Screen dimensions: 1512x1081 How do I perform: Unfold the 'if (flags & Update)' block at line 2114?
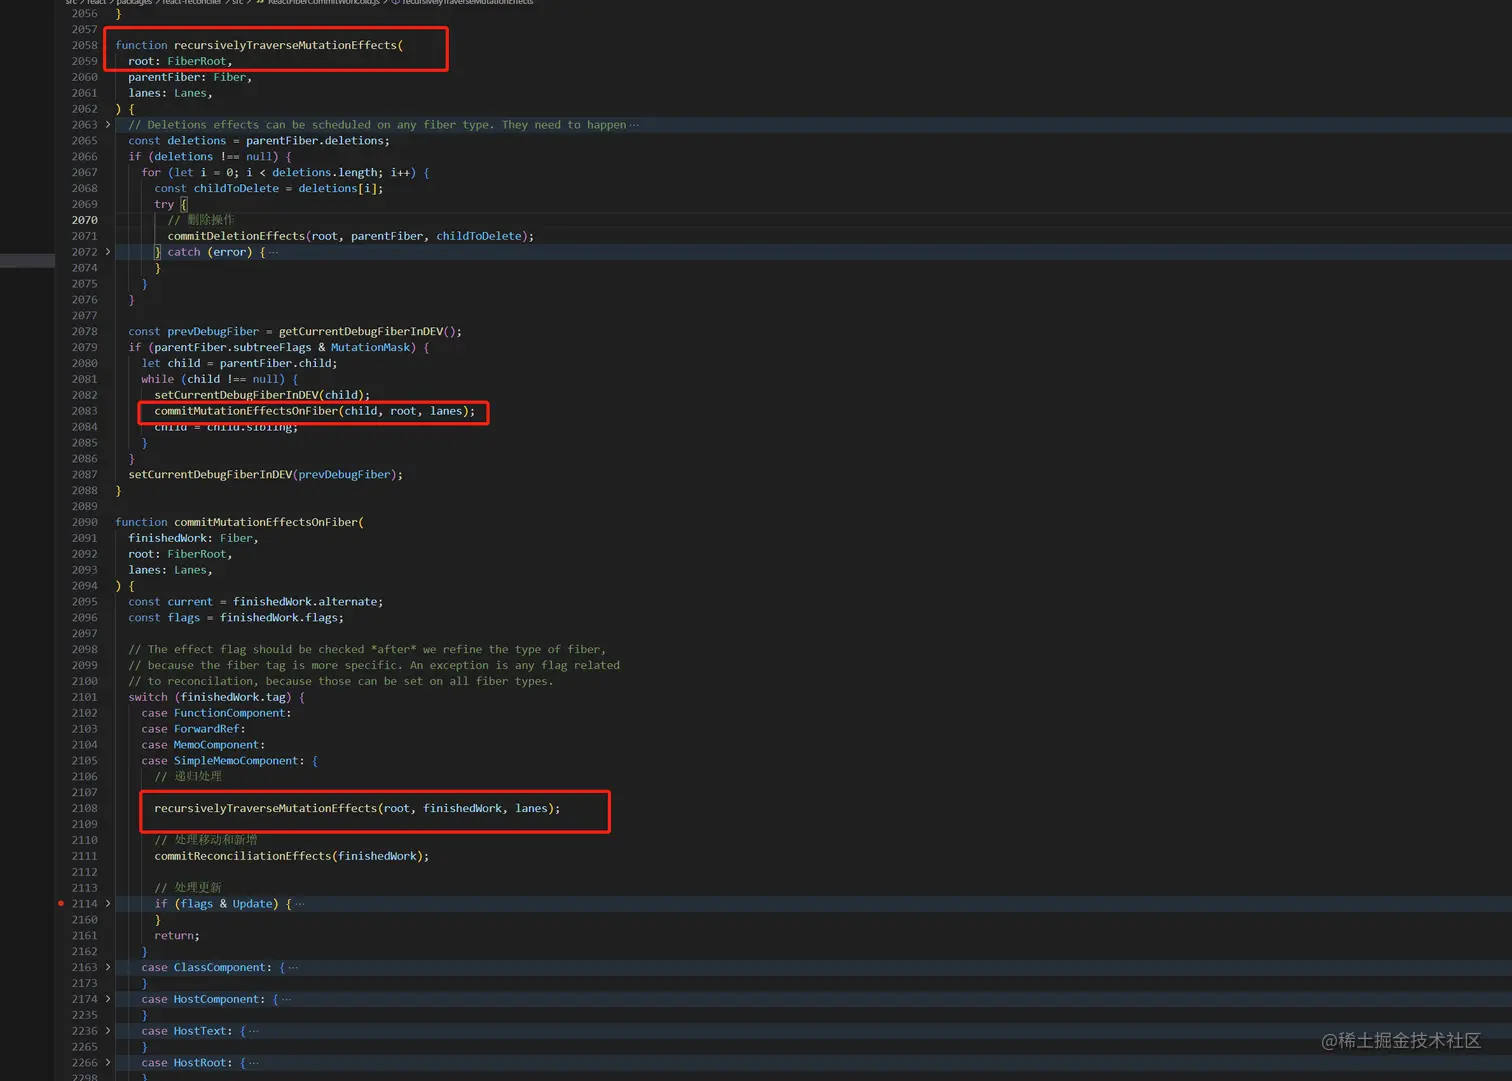[108, 904]
